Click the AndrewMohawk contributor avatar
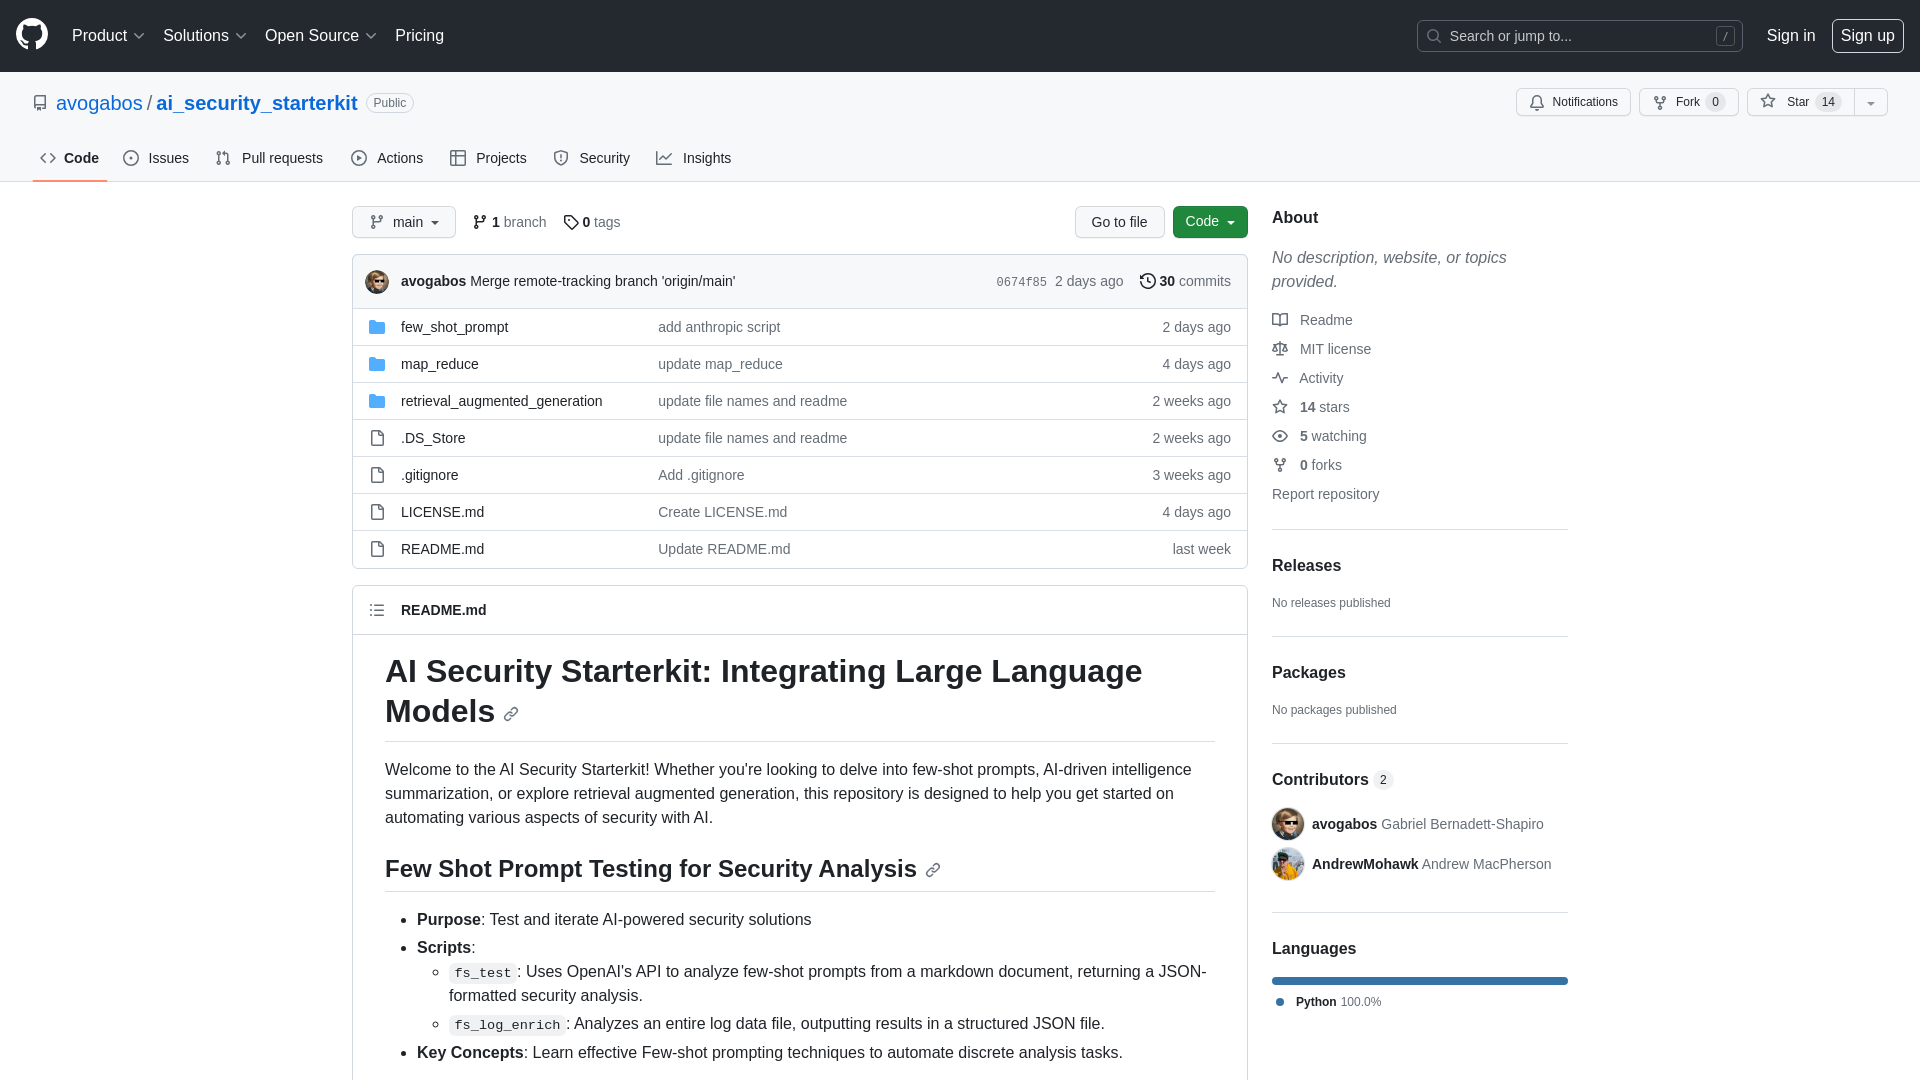Viewport: 1920px width, 1080px height. (x=1288, y=864)
